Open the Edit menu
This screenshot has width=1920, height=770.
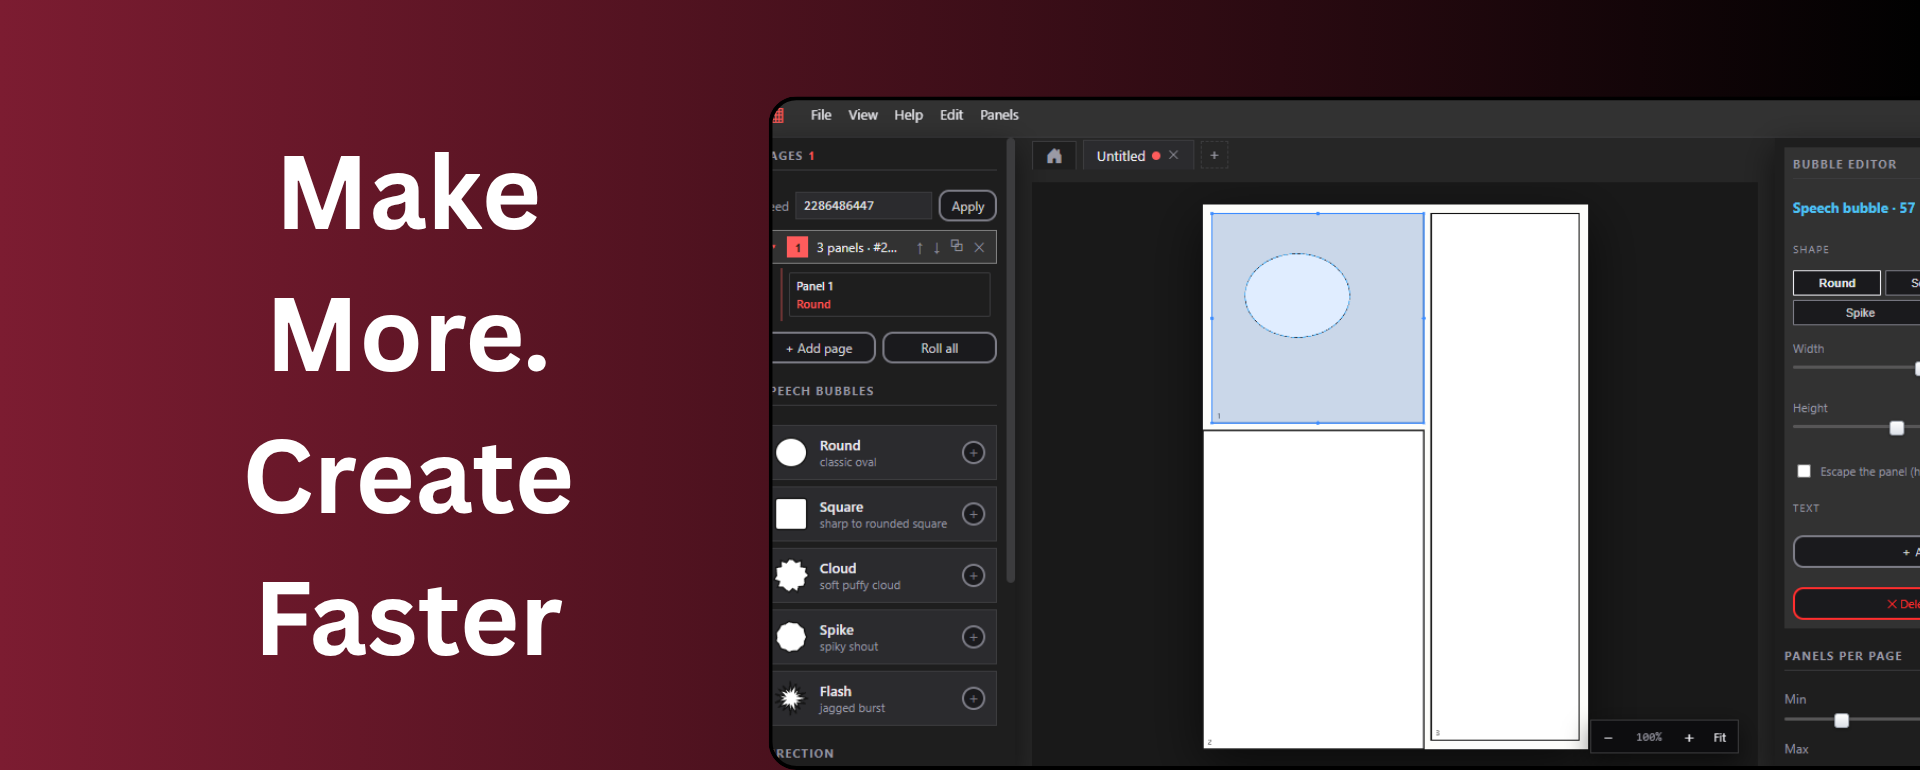[x=951, y=115]
